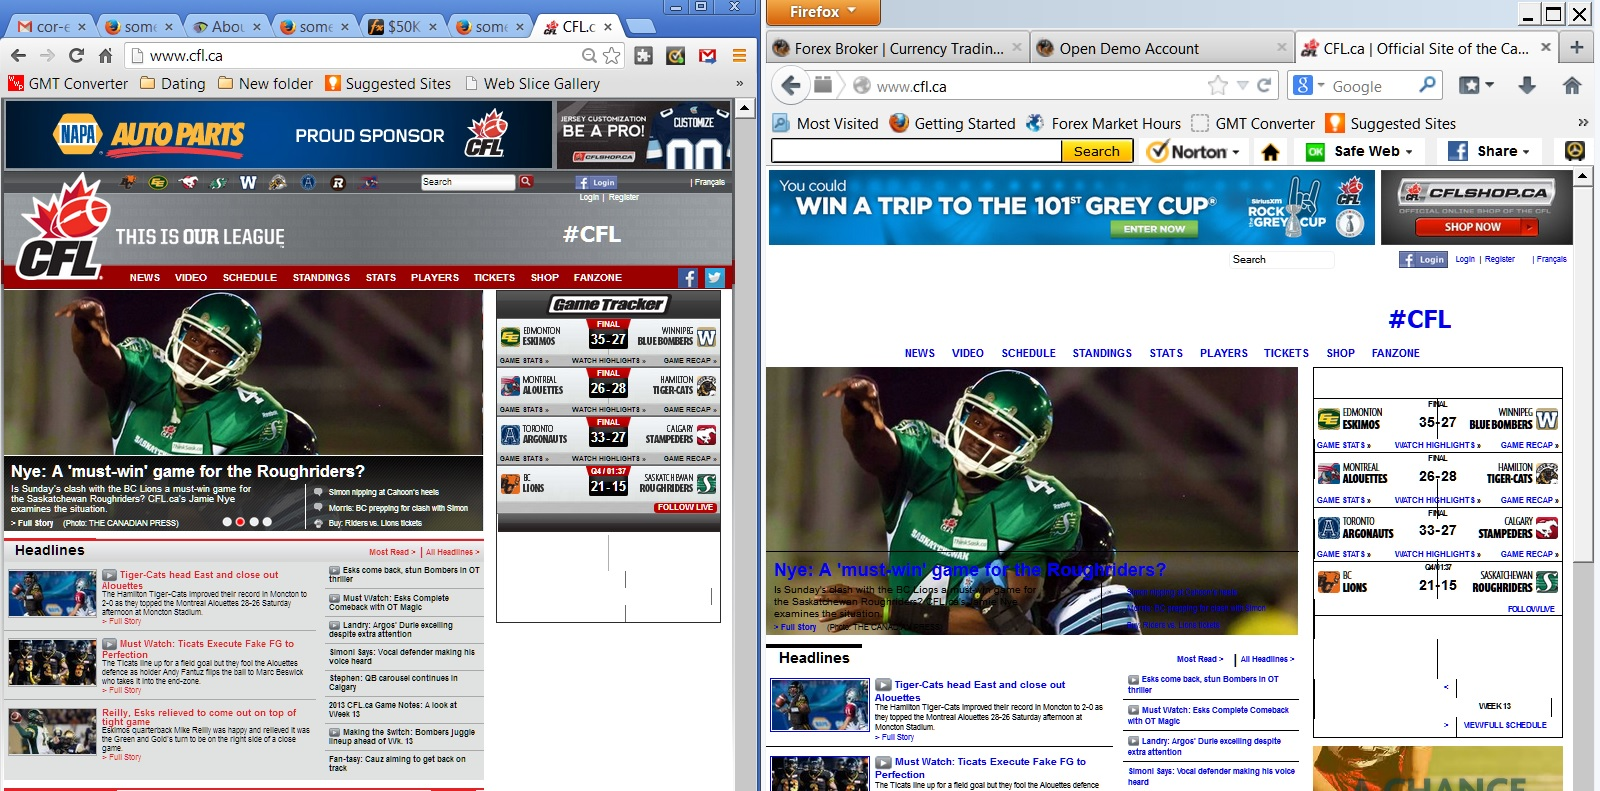The image size is (1600, 791).
Task: Click the Norton toolbar home icon
Action: coord(1270,152)
